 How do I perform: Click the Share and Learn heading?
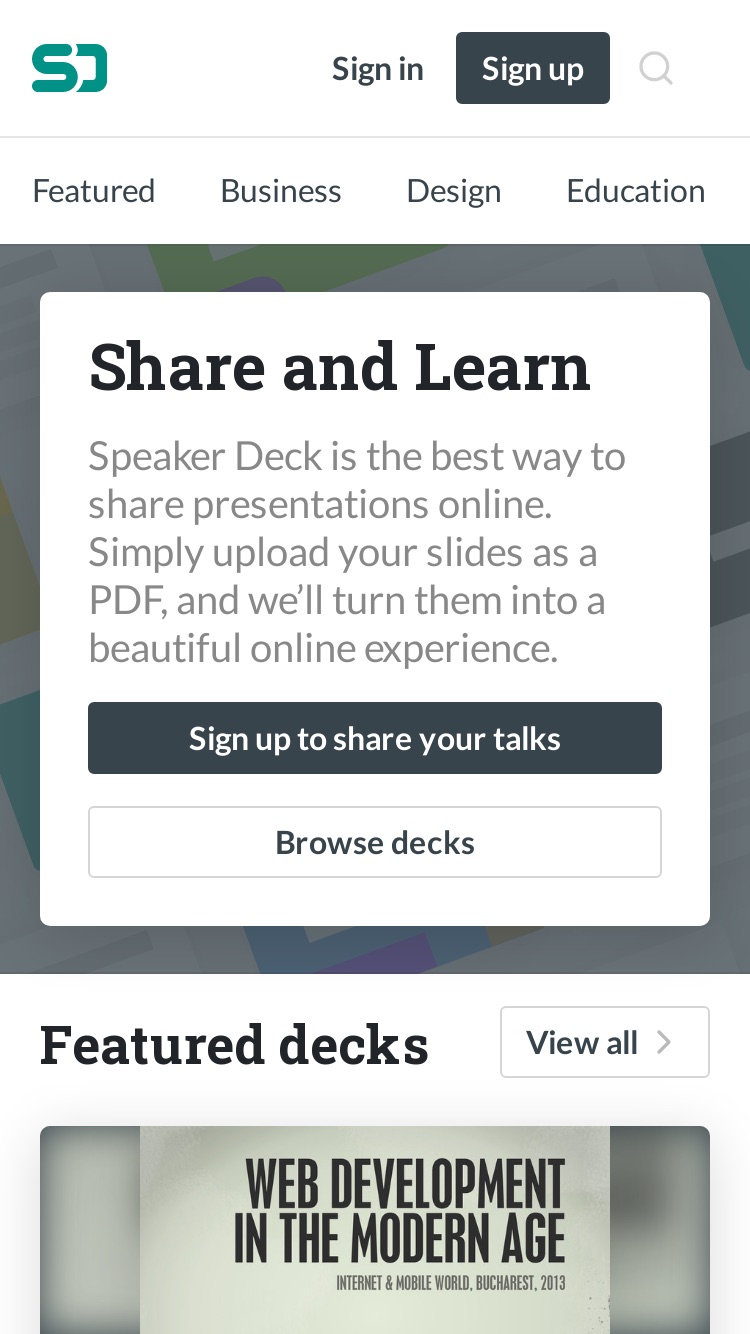tap(340, 367)
